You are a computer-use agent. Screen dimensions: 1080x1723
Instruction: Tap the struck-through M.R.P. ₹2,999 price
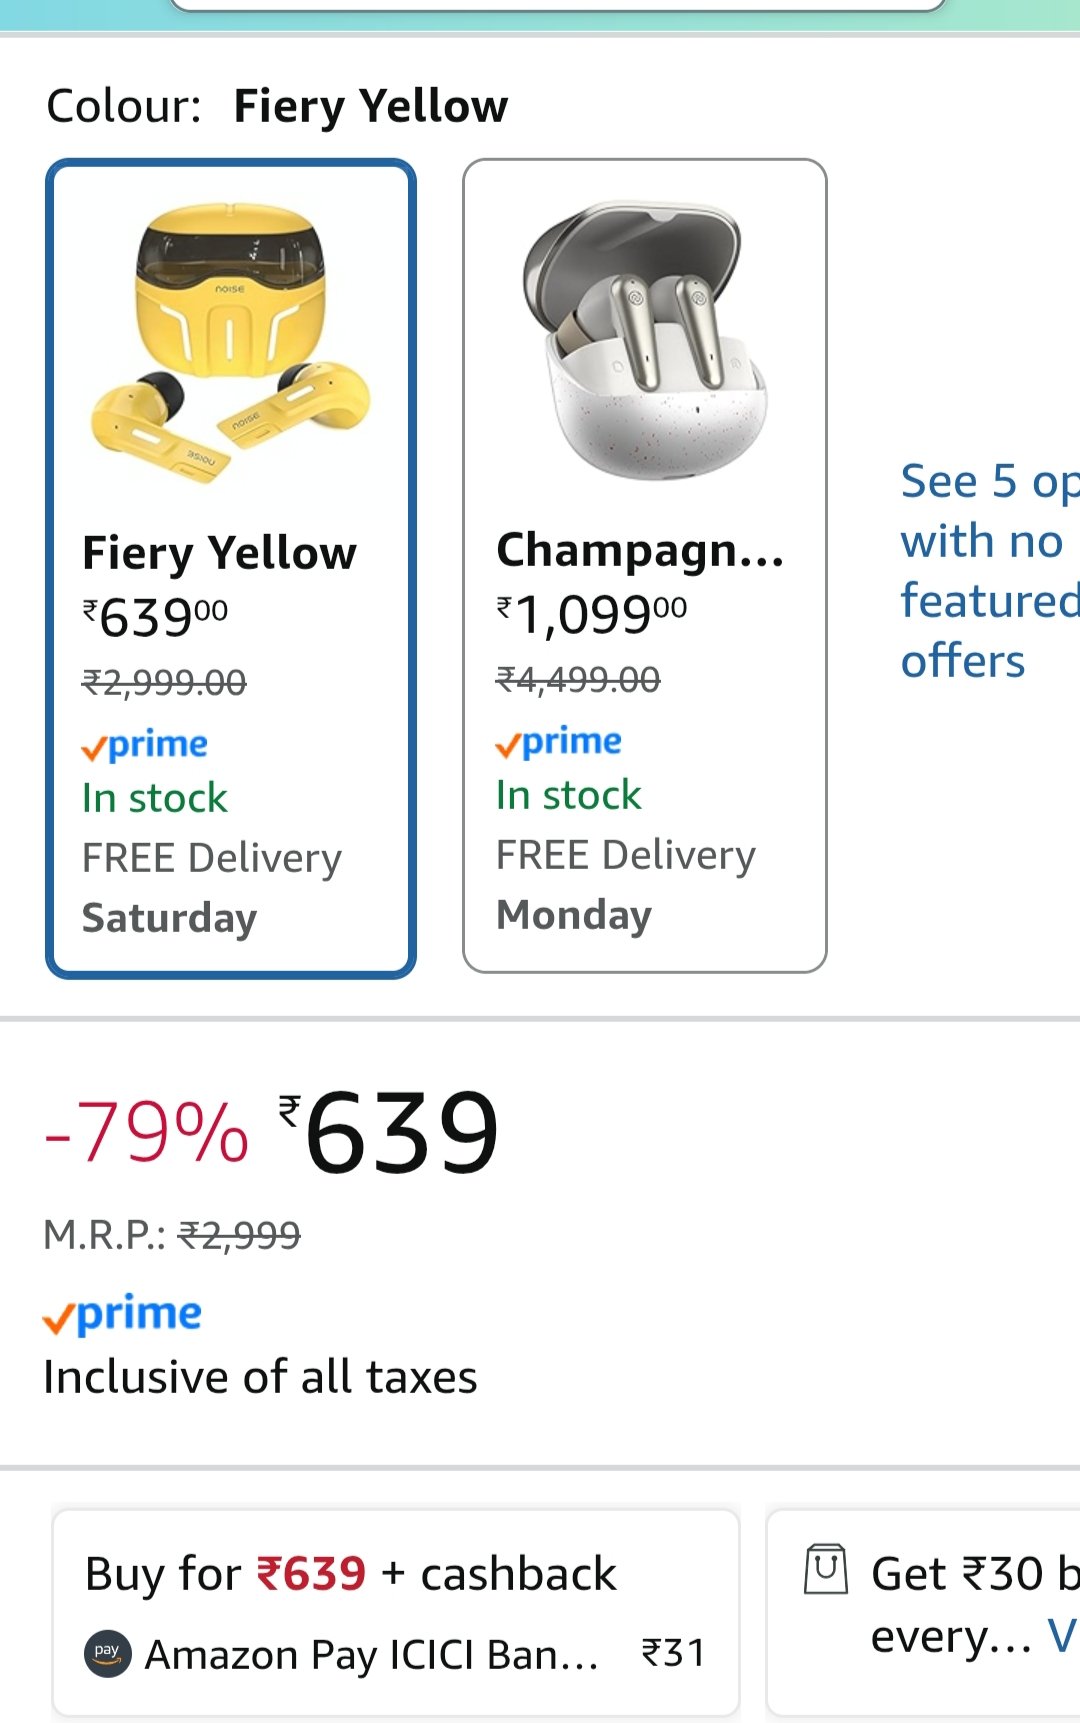click(239, 1236)
